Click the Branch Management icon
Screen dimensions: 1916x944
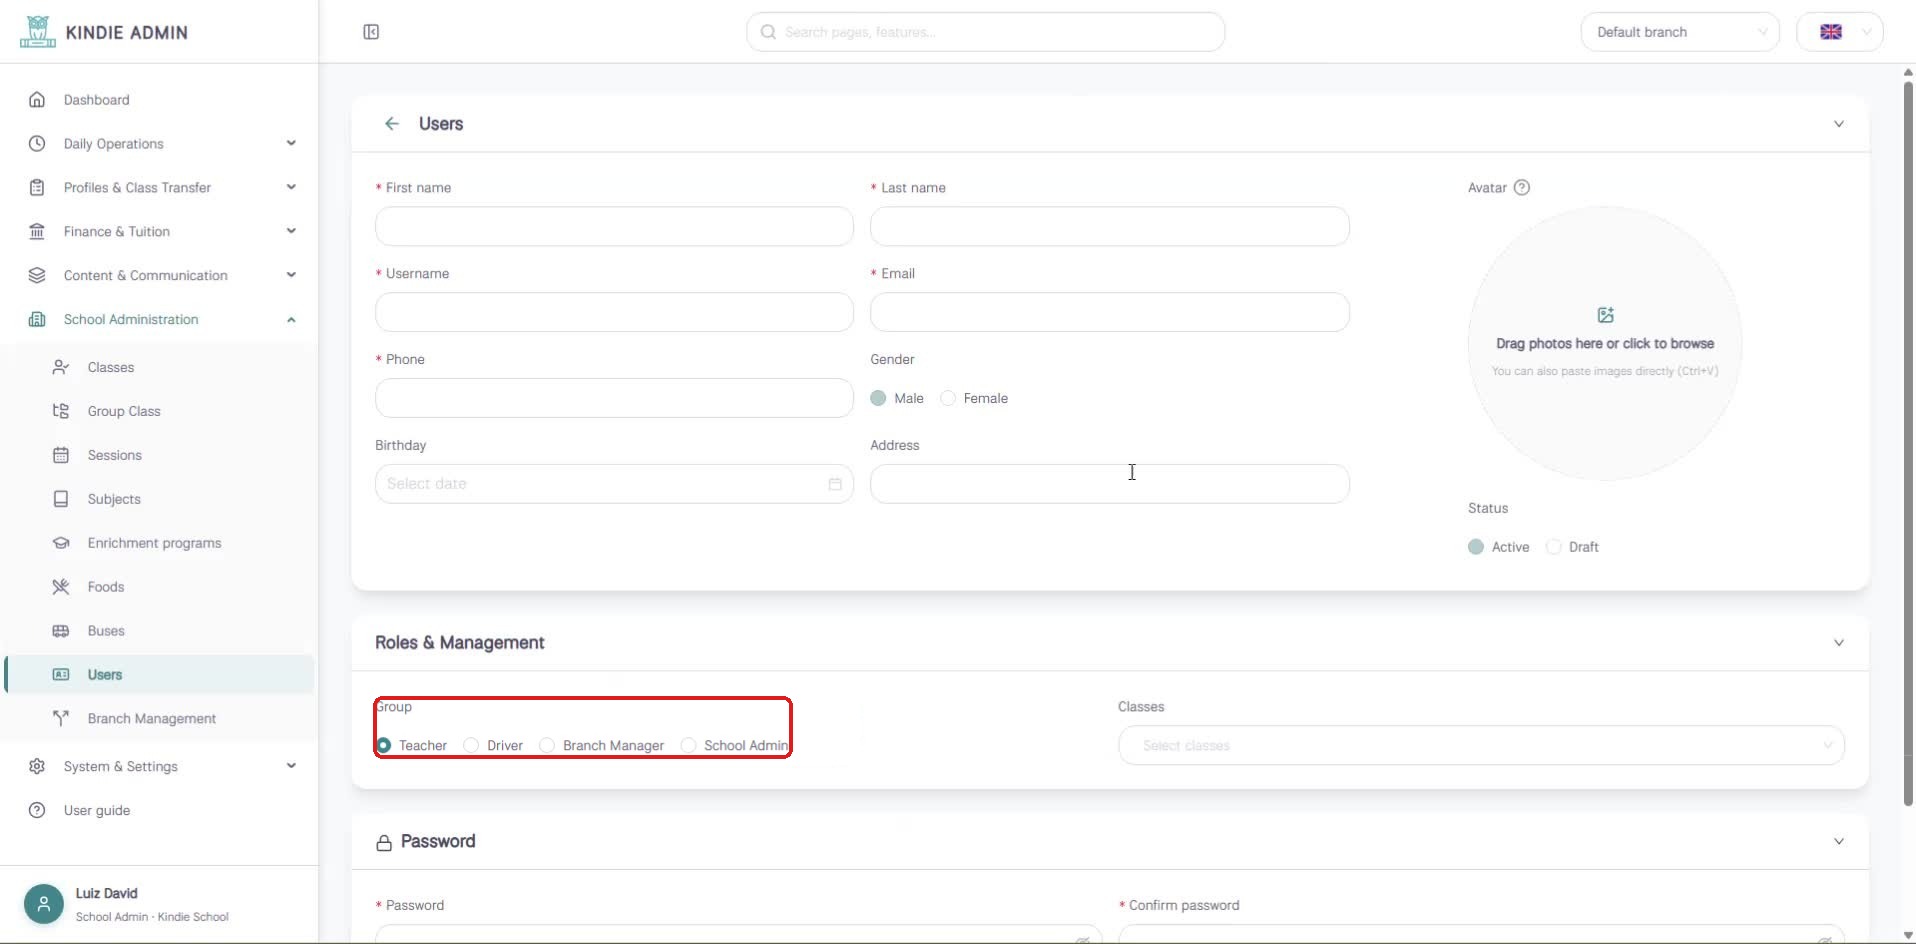(61, 719)
